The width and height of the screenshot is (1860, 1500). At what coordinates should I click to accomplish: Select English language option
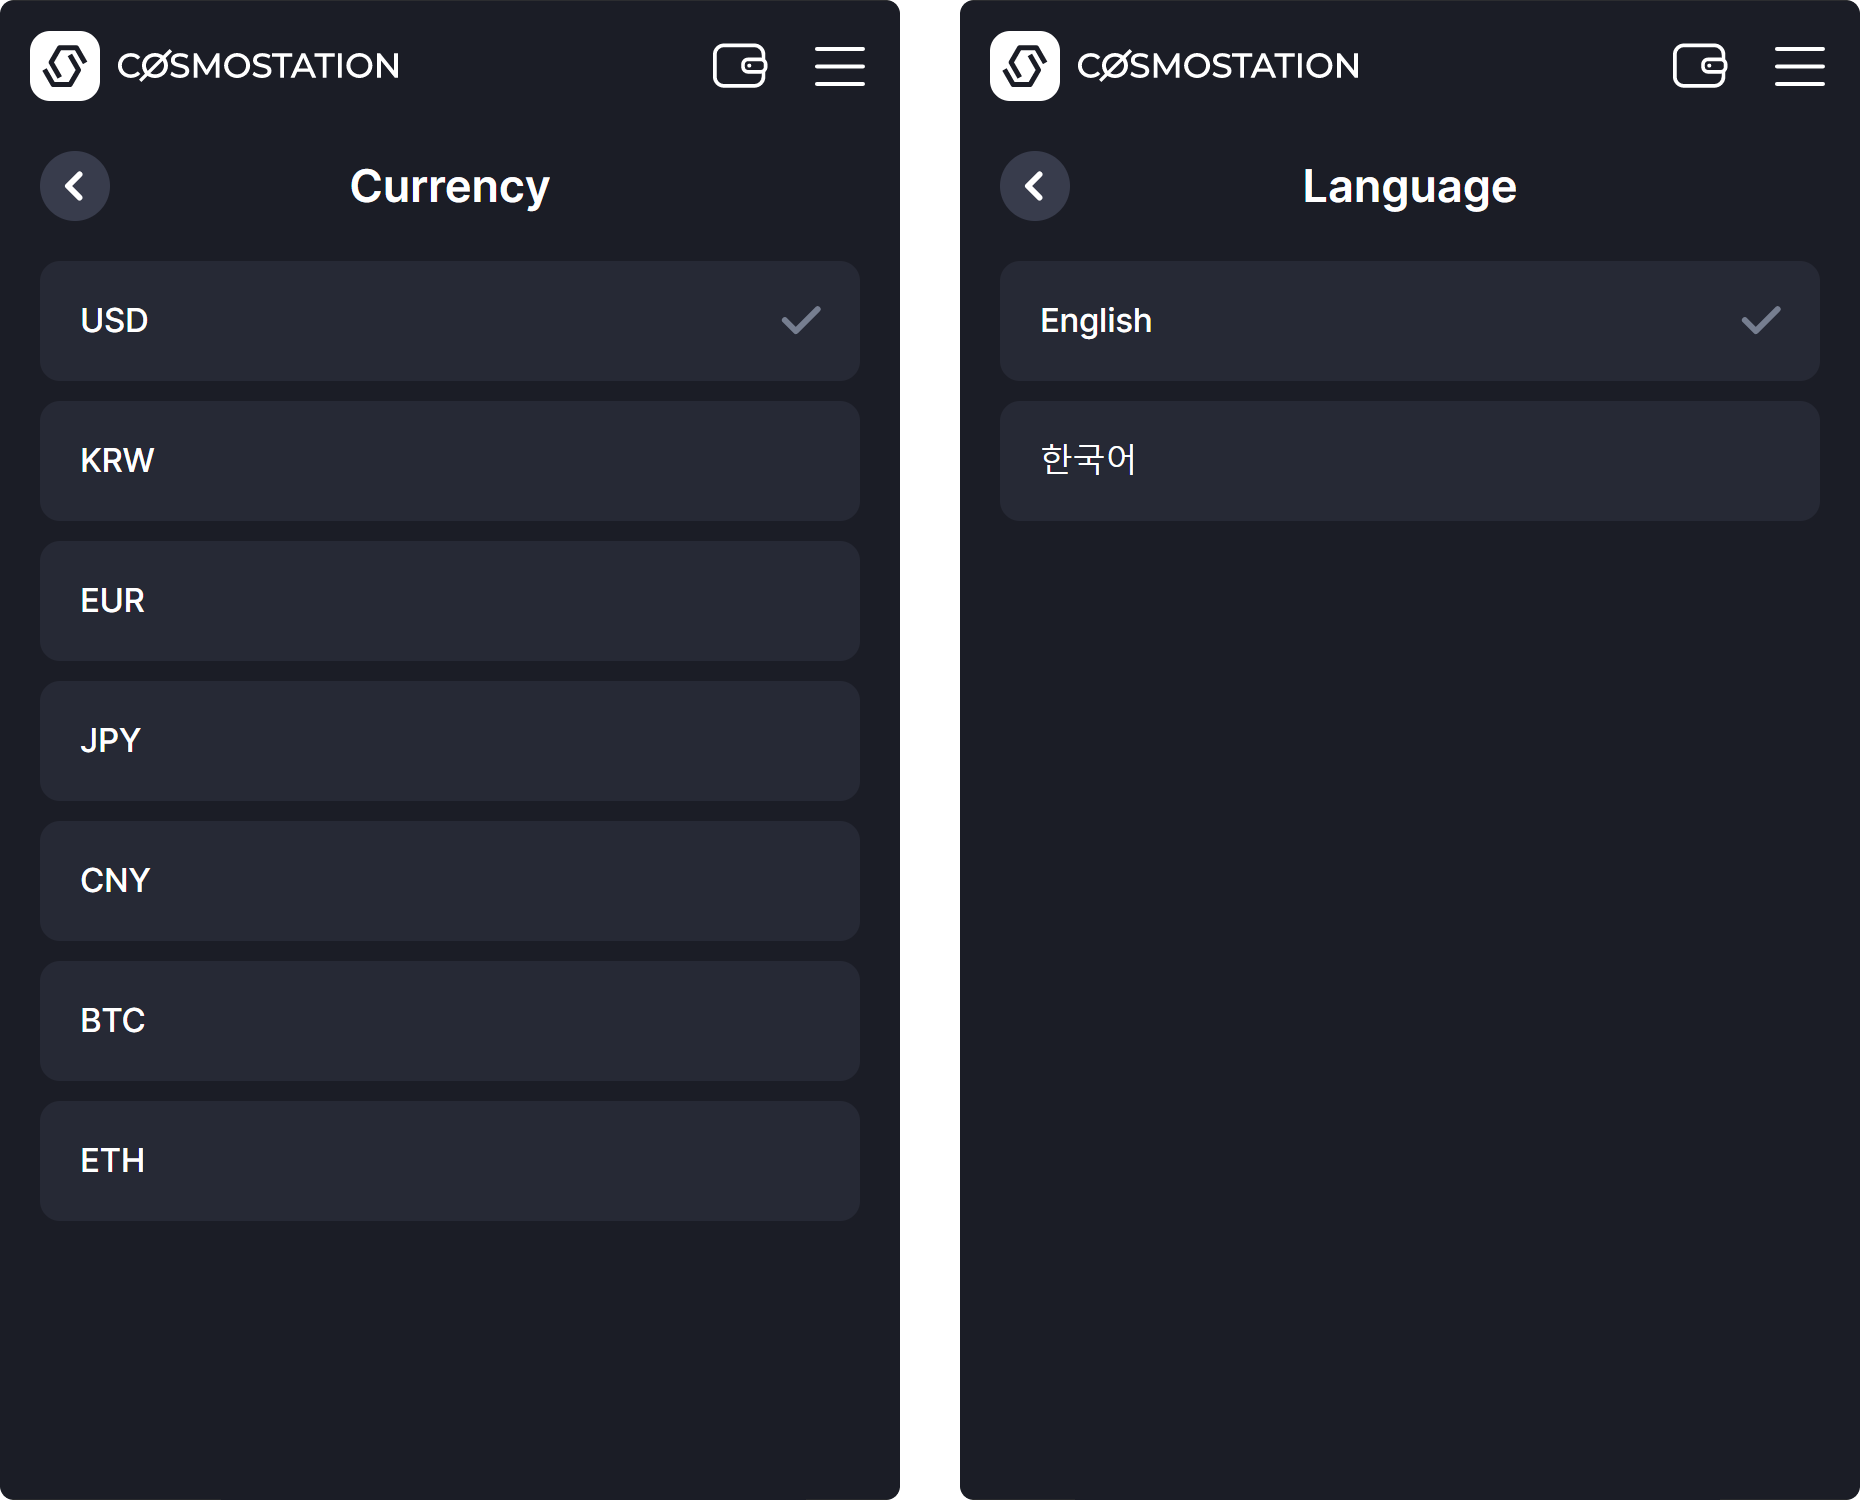[1410, 321]
